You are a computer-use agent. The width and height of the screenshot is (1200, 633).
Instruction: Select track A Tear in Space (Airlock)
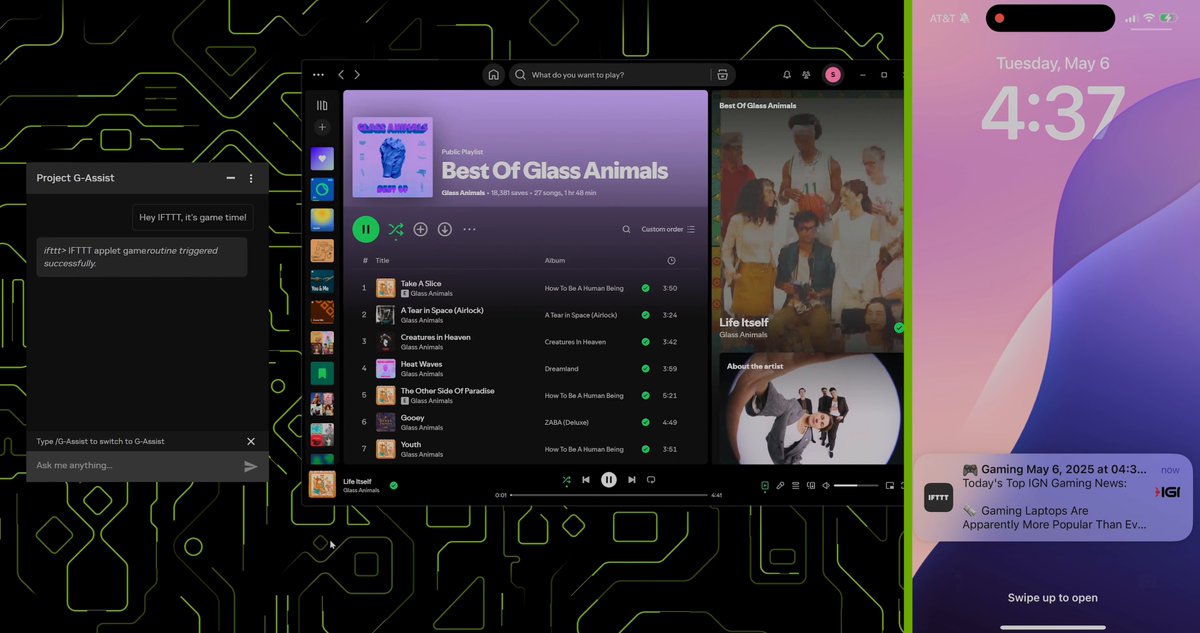click(525, 315)
